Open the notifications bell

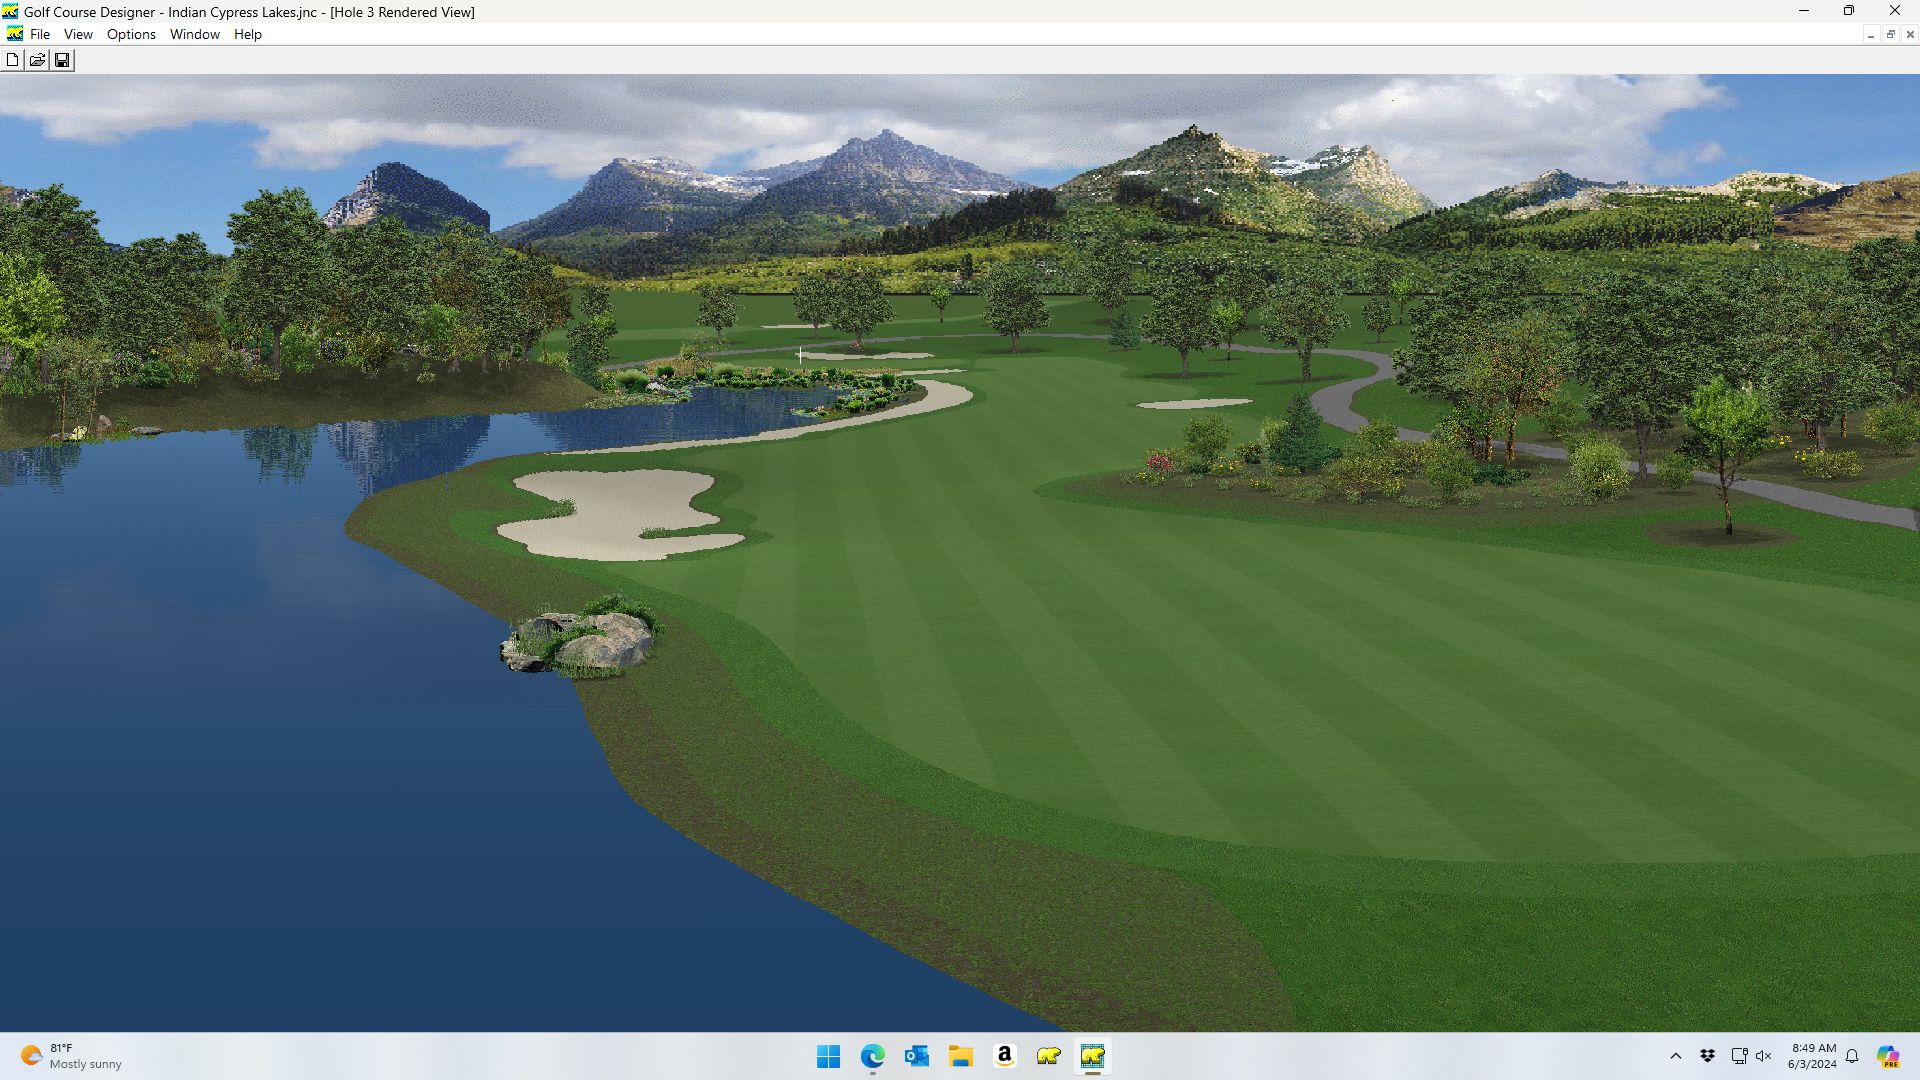pyautogui.click(x=1852, y=1056)
